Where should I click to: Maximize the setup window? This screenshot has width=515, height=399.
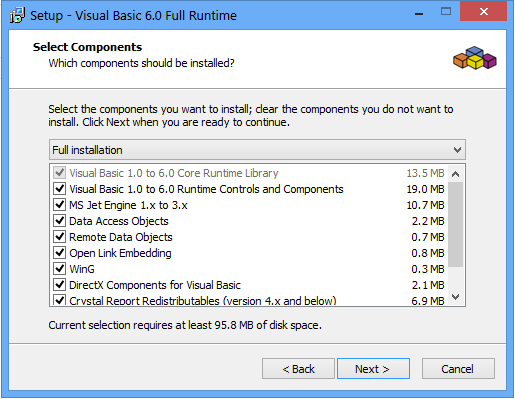(x=446, y=12)
